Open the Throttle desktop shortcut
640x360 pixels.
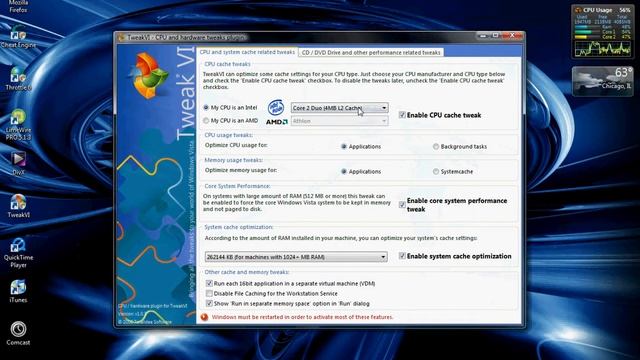18,79
